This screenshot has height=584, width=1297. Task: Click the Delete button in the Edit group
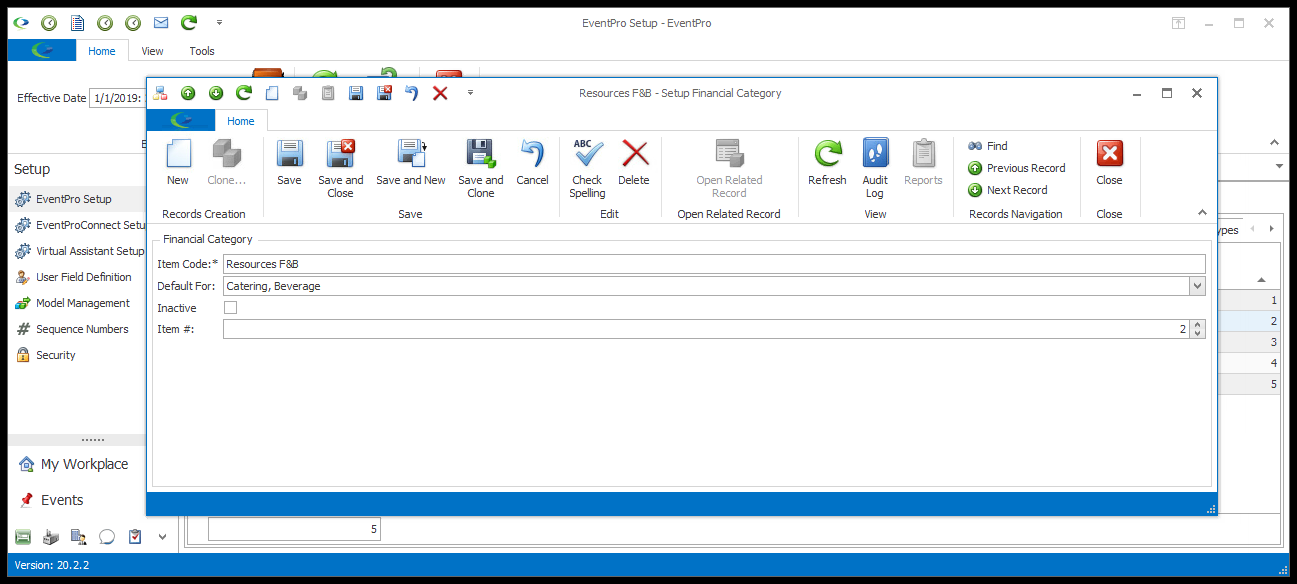pyautogui.click(x=634, y=163)
